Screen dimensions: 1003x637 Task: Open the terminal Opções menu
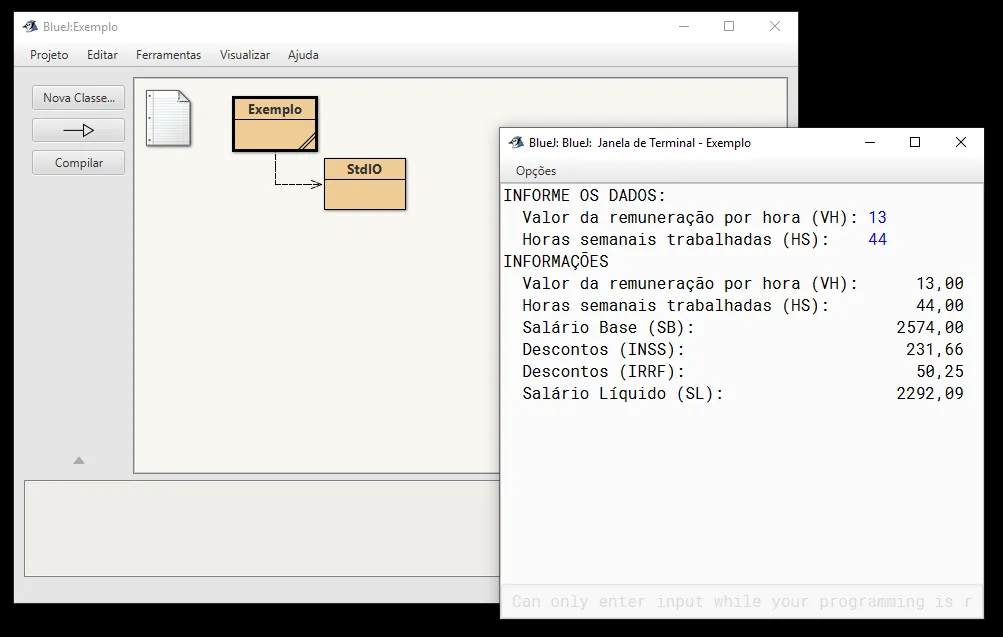click(536, 171)
